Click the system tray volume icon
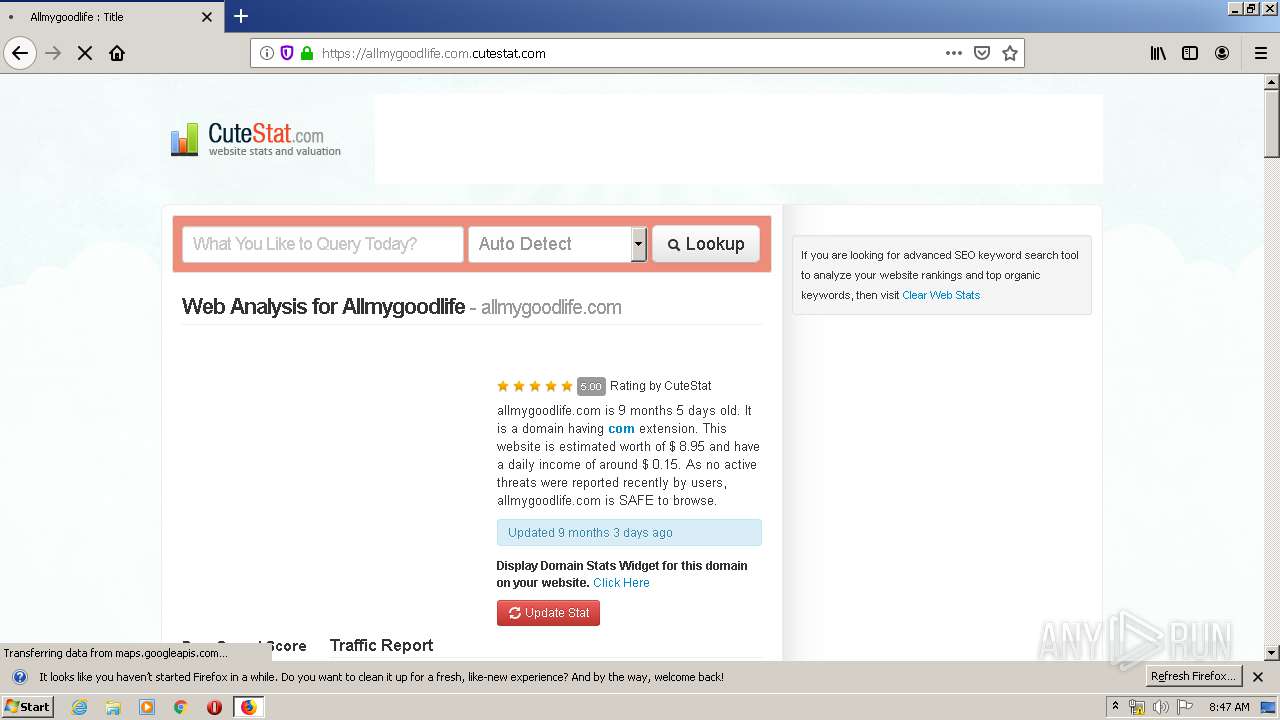 (x=1160, y=707)
